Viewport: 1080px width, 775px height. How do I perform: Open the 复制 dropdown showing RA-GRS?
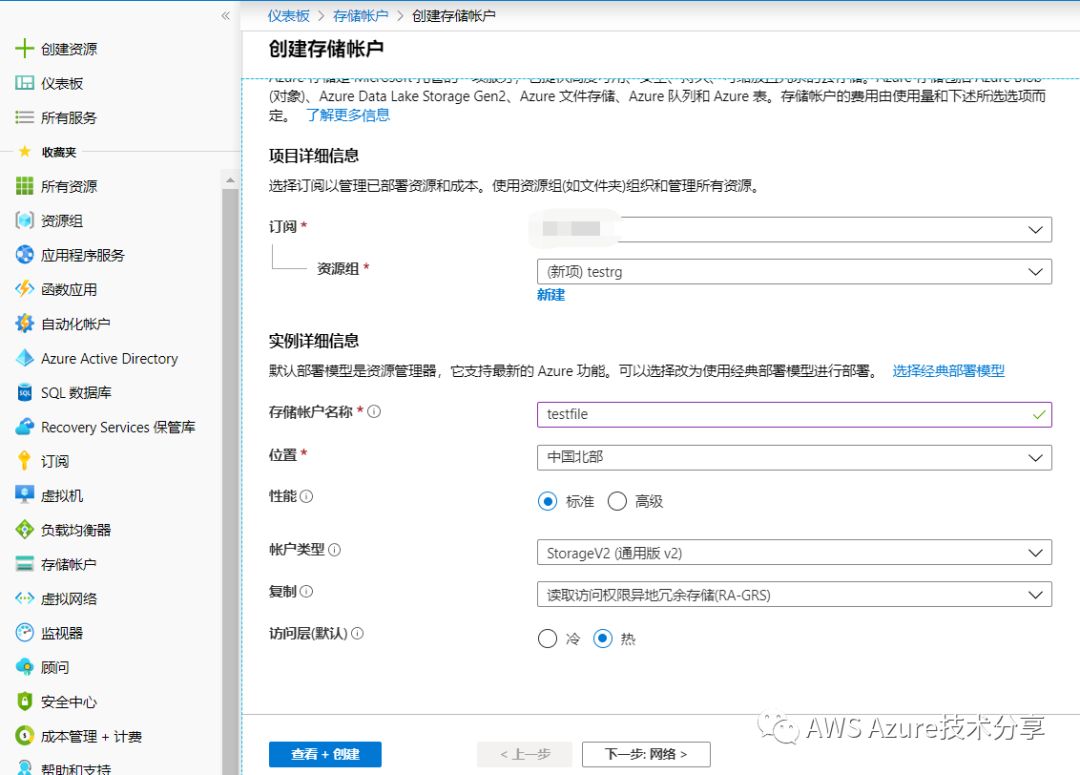coord(794,595)
